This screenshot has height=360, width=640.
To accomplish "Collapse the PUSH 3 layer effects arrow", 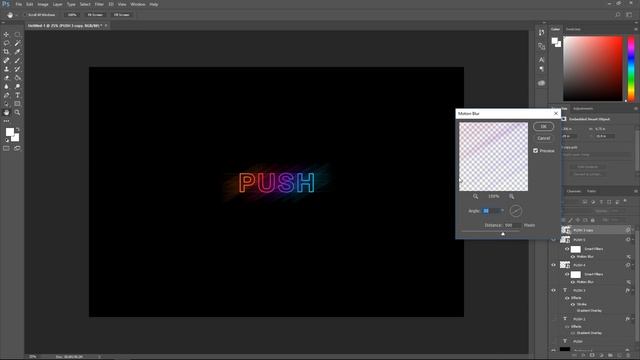I will pos(633,290).
